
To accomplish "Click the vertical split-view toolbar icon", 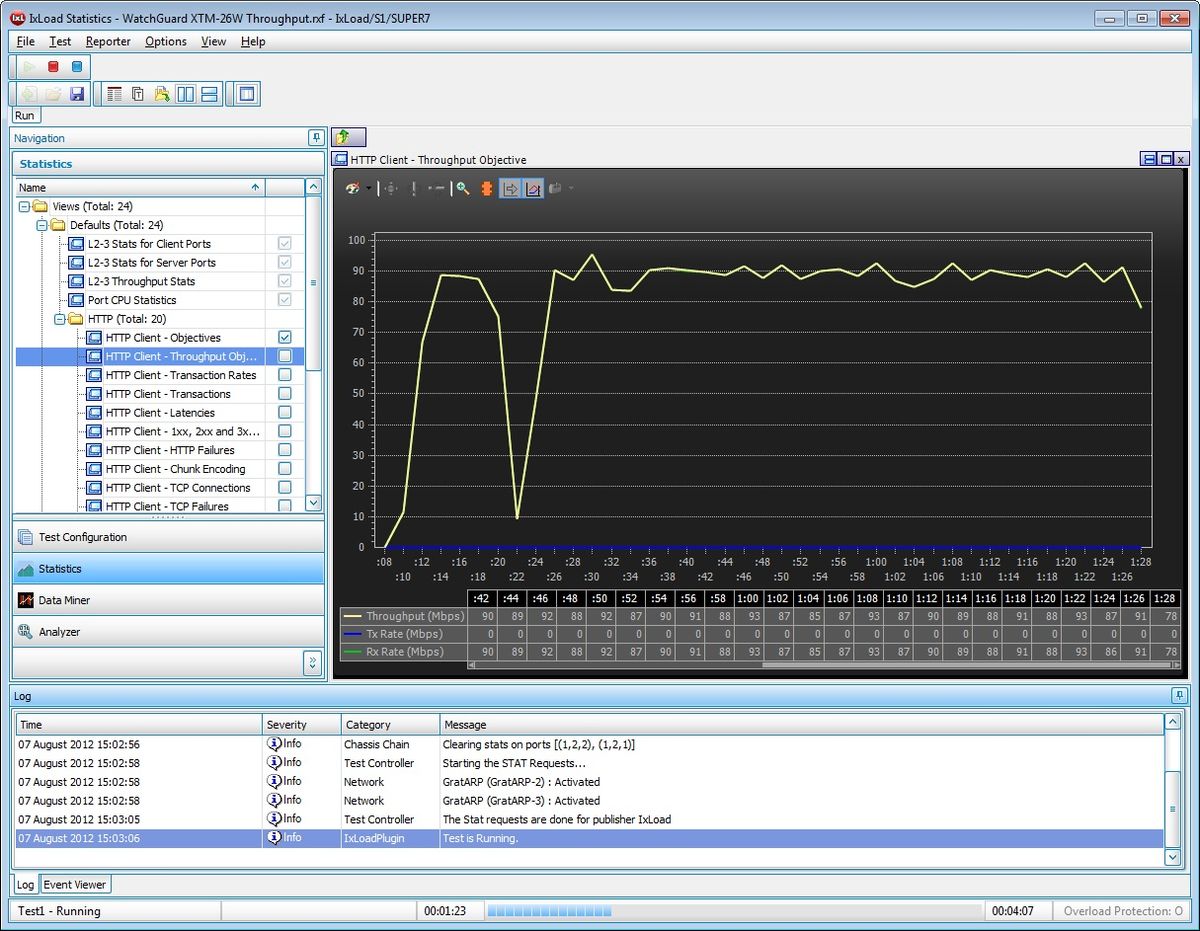I will [186, 93].
